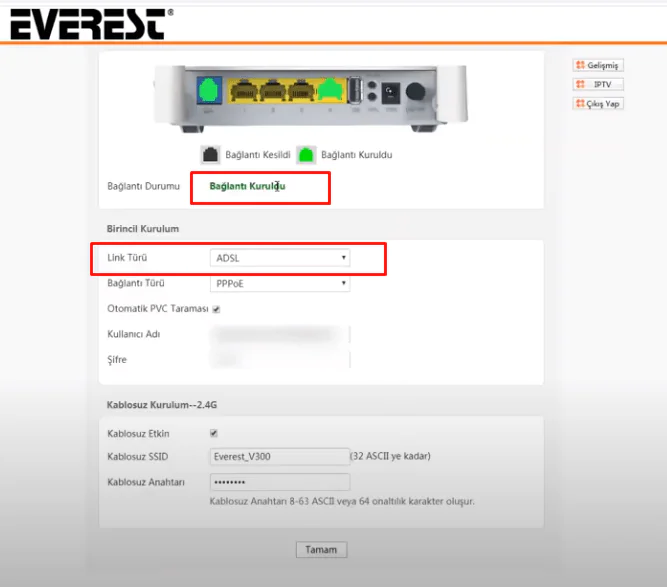Click the Bağlantı Durumu label
Screen dimensions: 667x587
[144, 186]
